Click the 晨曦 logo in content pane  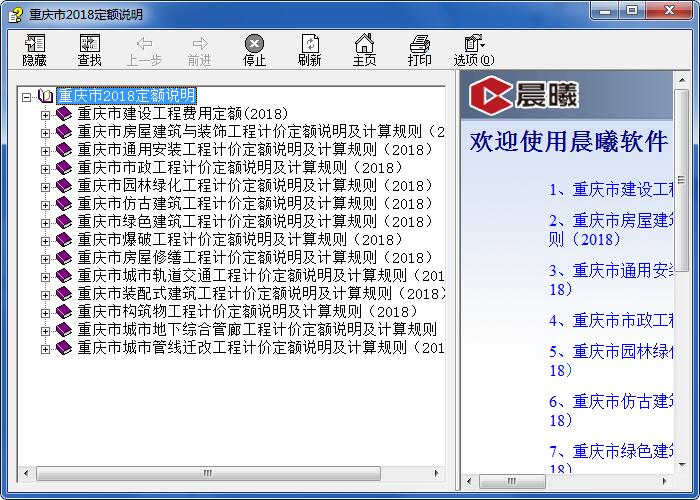(524, 96)
